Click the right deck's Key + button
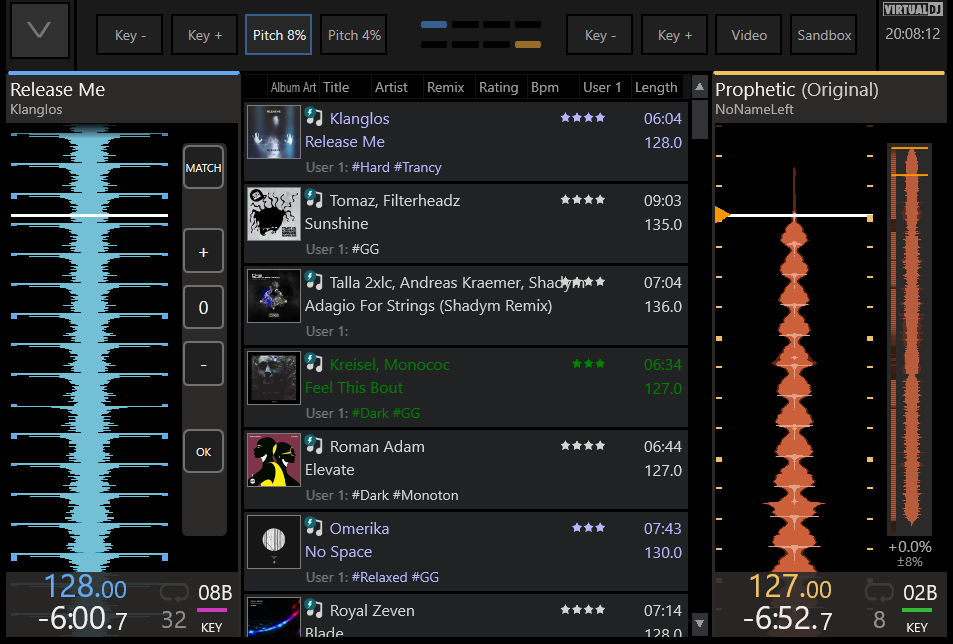The width and height of the screenshot is (953, 644). click(x=675, y=35)
